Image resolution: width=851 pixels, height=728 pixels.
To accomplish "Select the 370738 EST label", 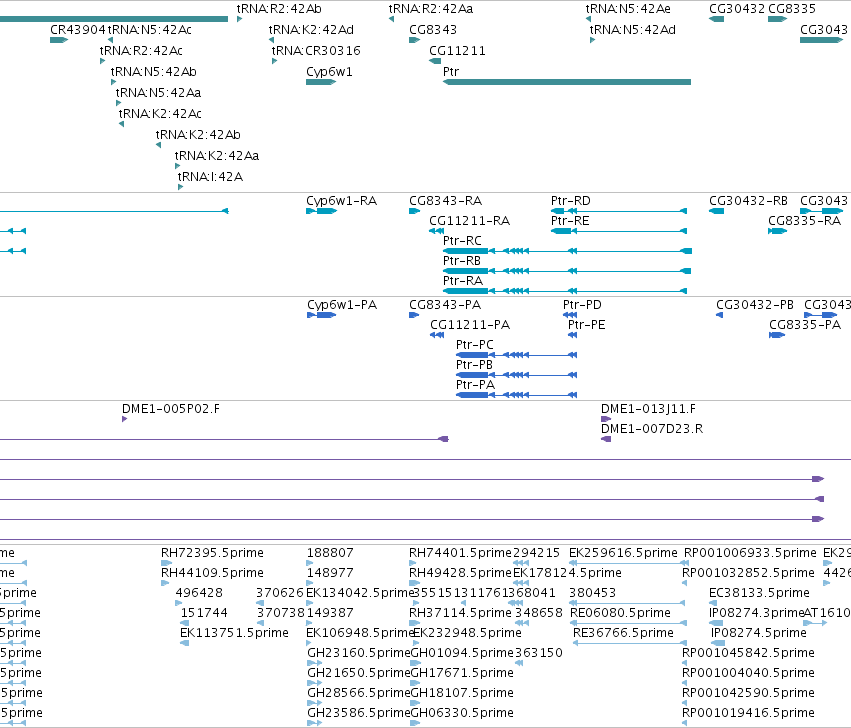I will (280, 613).
